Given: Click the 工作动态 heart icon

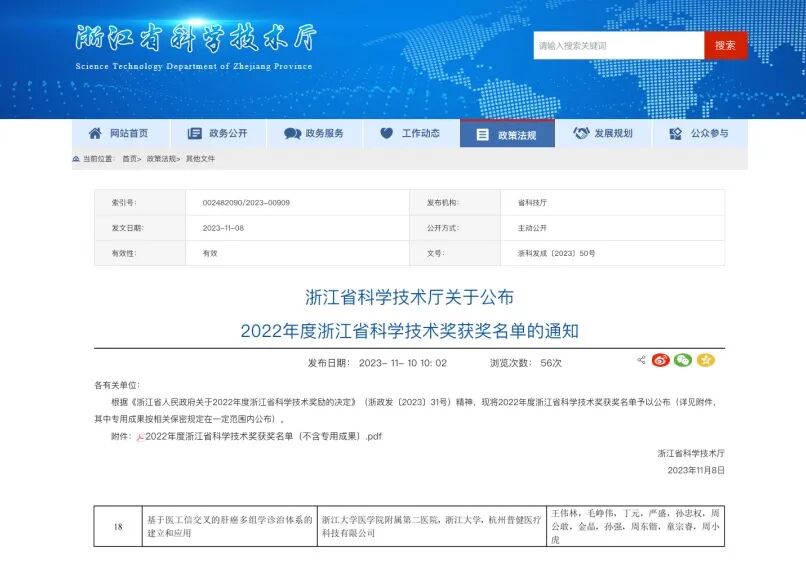Looking at the screenshot, I should point(389,133).
